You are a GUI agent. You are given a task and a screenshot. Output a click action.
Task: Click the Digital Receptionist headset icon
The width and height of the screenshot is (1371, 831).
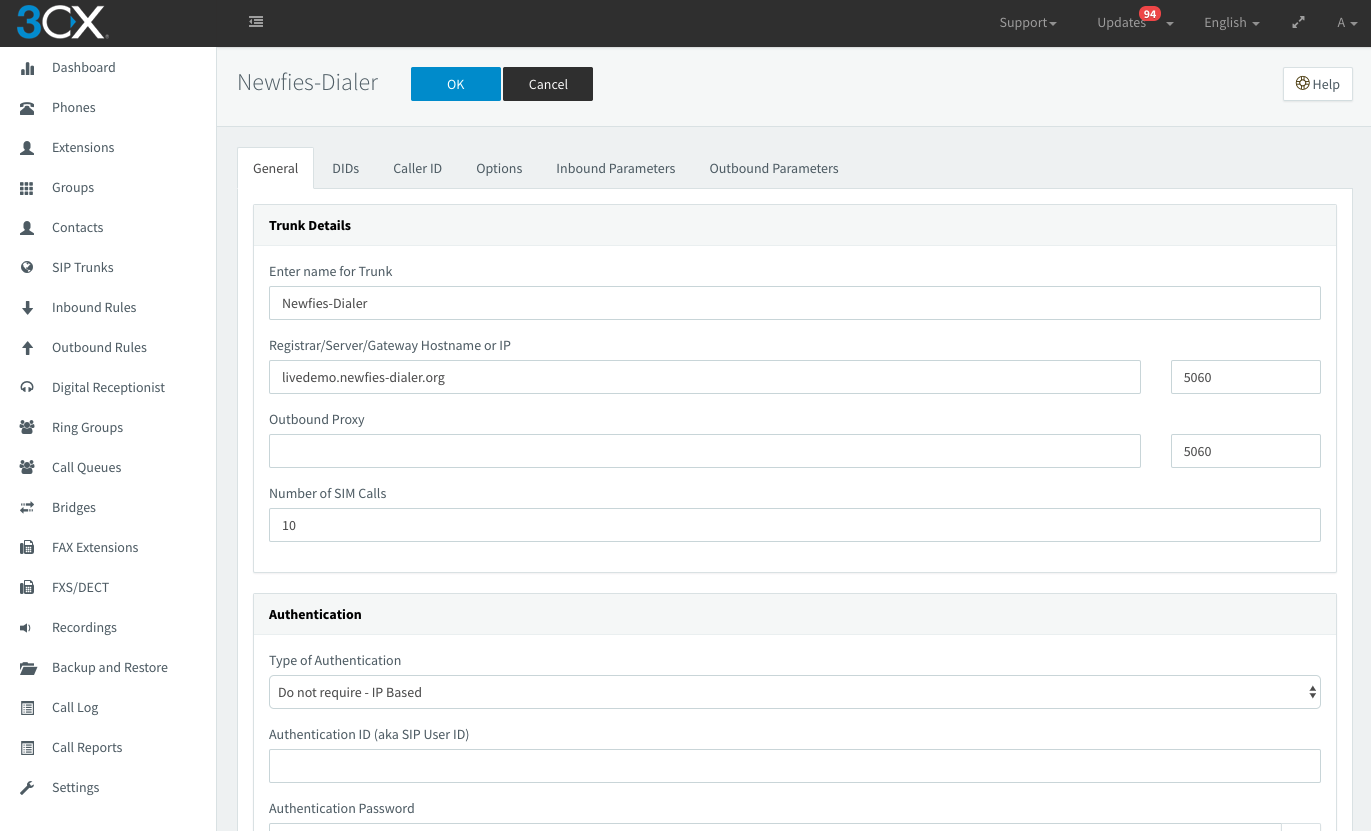(28, 388)
